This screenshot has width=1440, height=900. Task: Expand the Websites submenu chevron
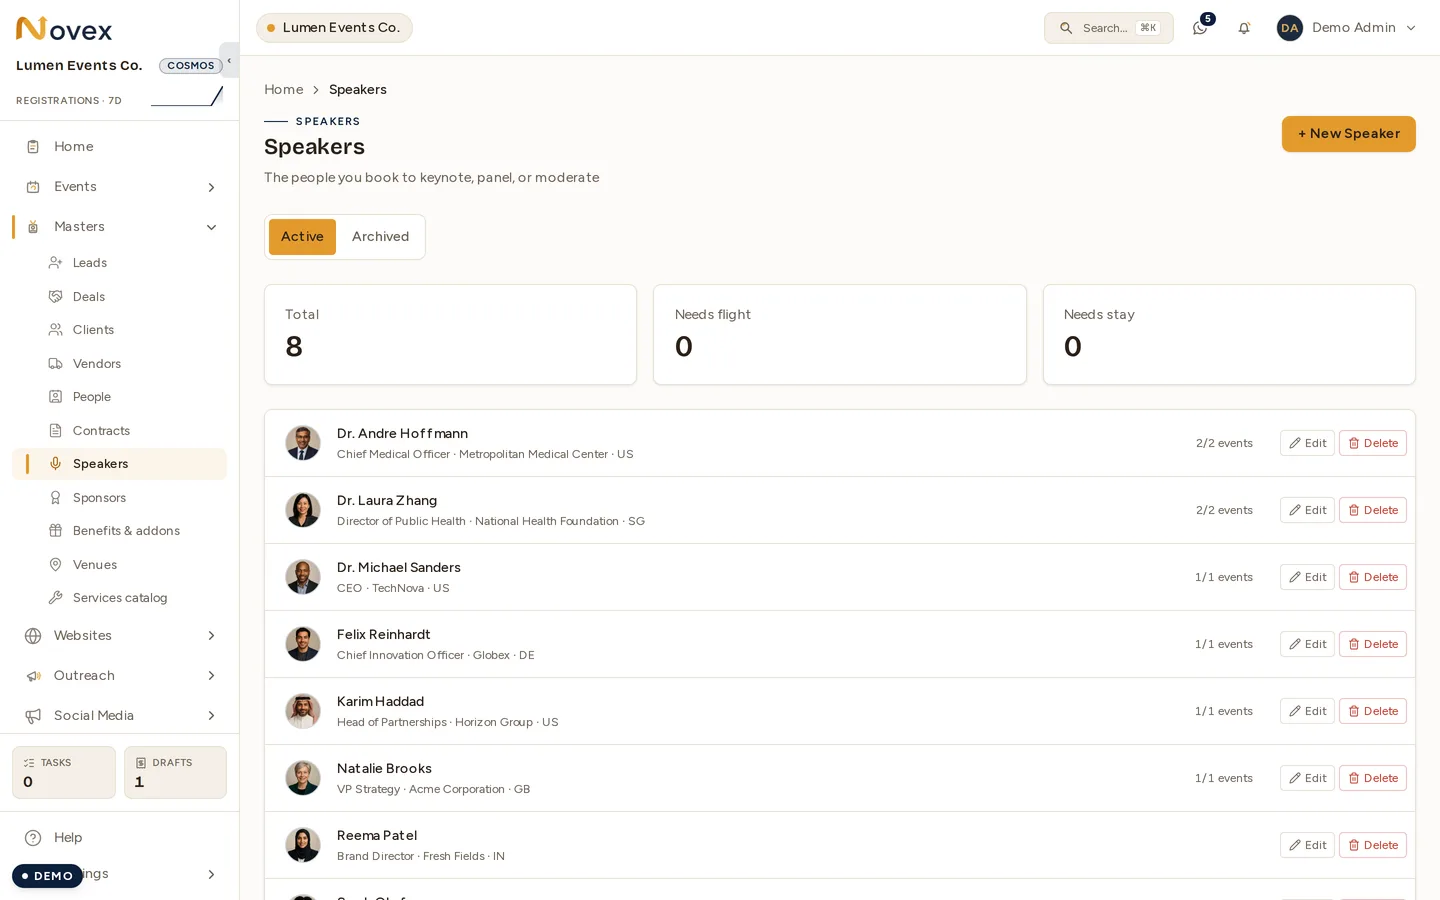pyautogui.click(x=211, y=636)
